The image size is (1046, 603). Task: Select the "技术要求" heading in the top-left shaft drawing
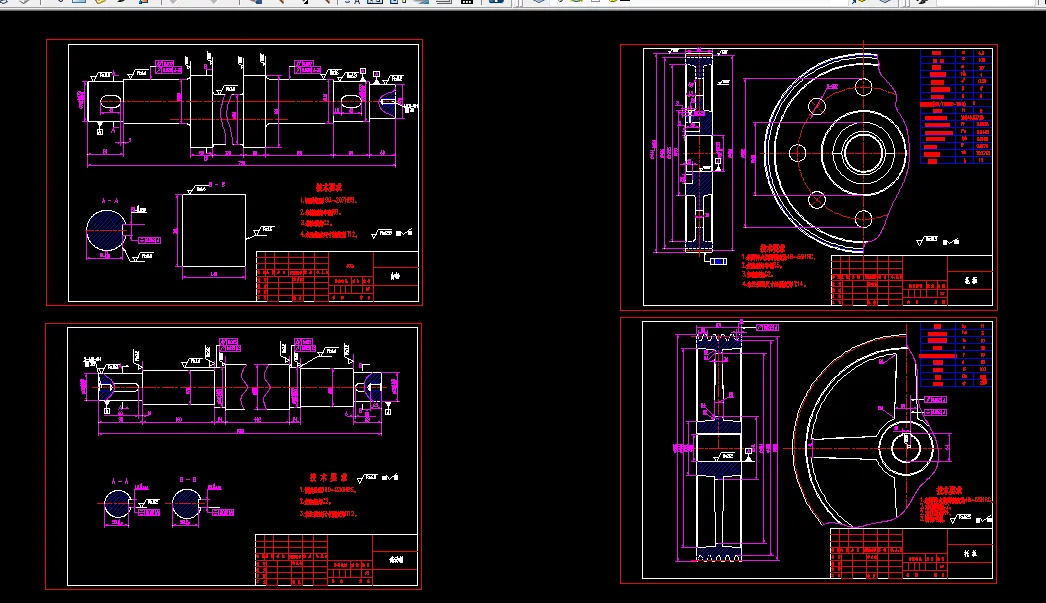[329, 188]
